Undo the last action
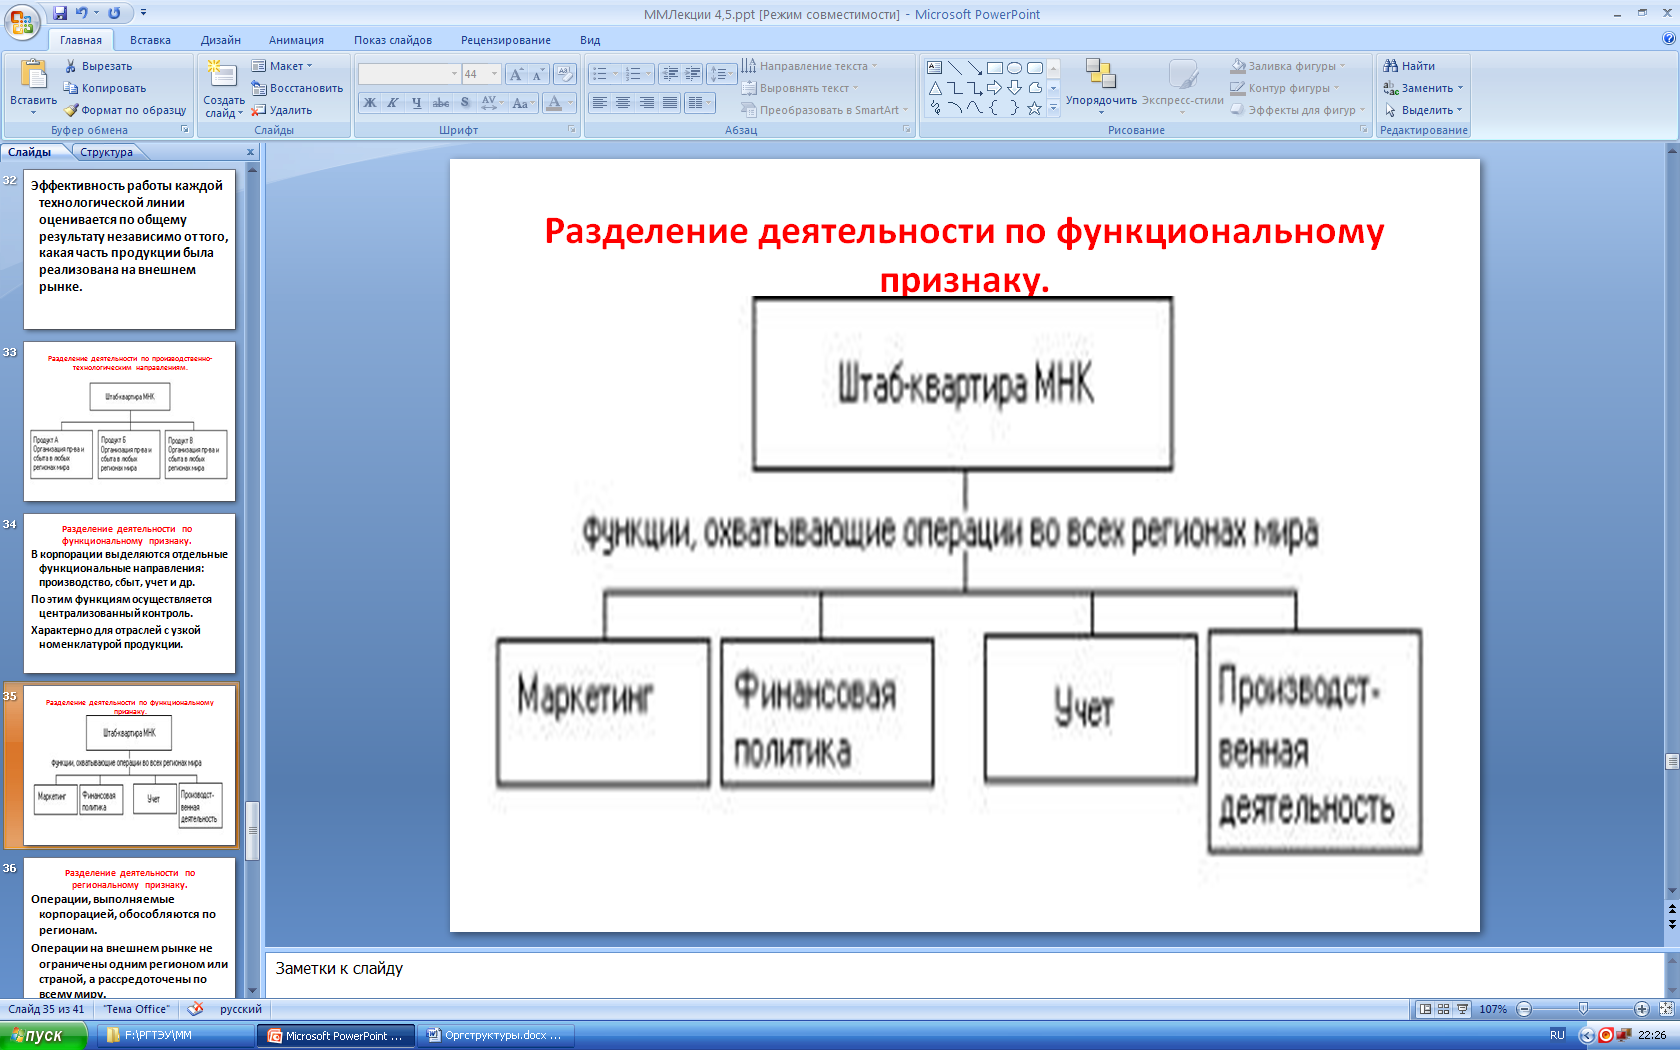1680x1050 pixels. click(x=82, y=13)
